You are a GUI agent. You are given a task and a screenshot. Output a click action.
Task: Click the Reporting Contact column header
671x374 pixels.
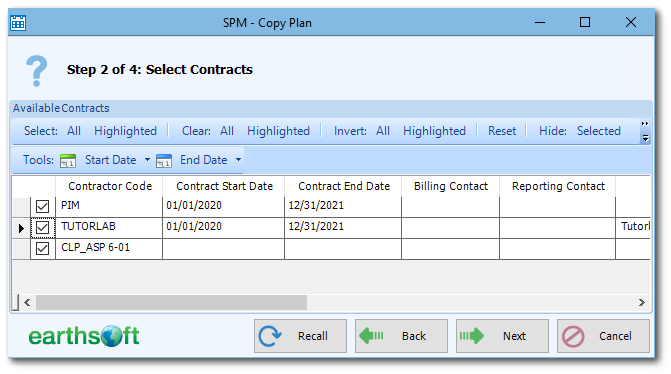558,186
